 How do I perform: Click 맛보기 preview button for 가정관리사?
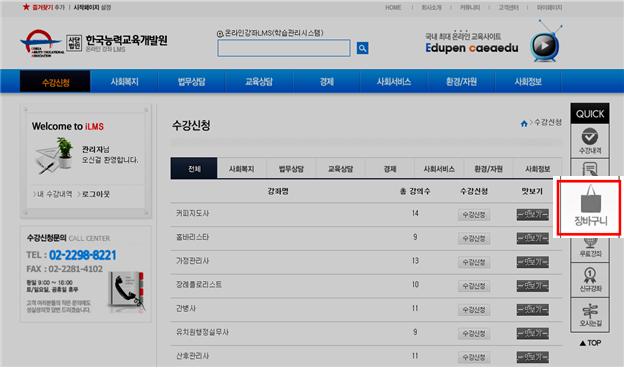(532, 262)
